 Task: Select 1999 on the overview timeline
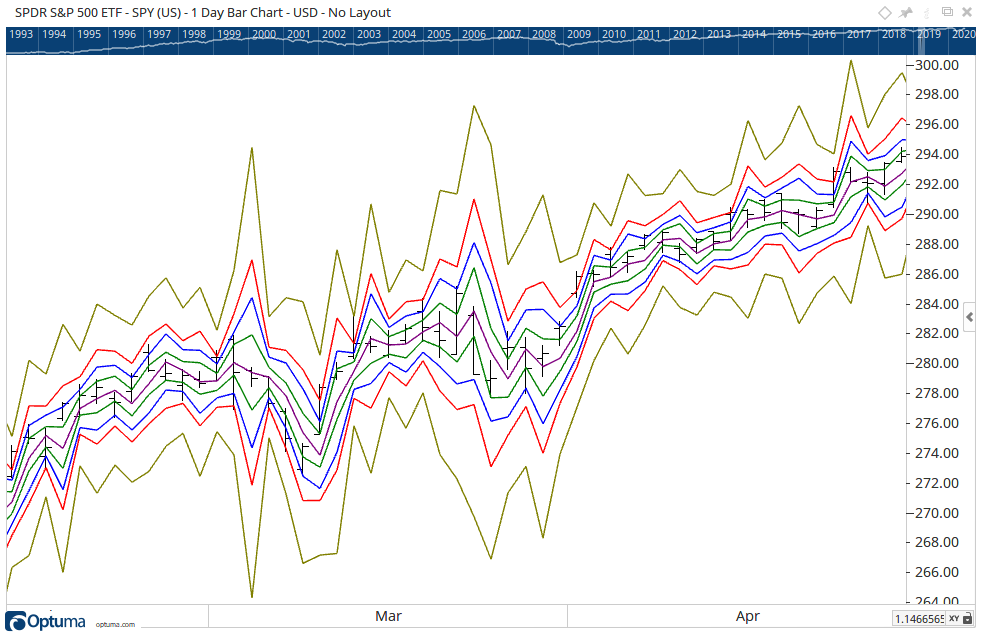click(229, 34)
